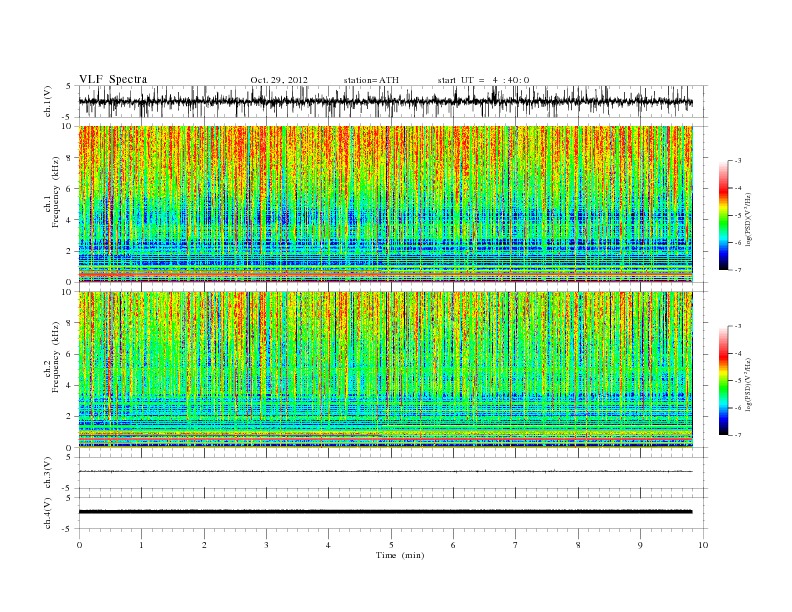This screenshot has width=792, height=612.
Task: Click the "start UT = 4:40:0" text
Action: 483,80
